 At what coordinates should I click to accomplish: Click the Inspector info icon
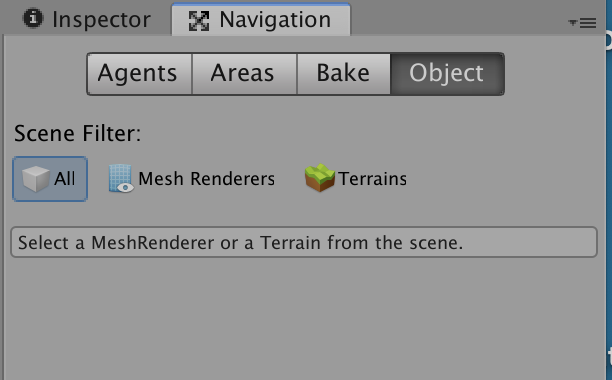coord(33,18)
